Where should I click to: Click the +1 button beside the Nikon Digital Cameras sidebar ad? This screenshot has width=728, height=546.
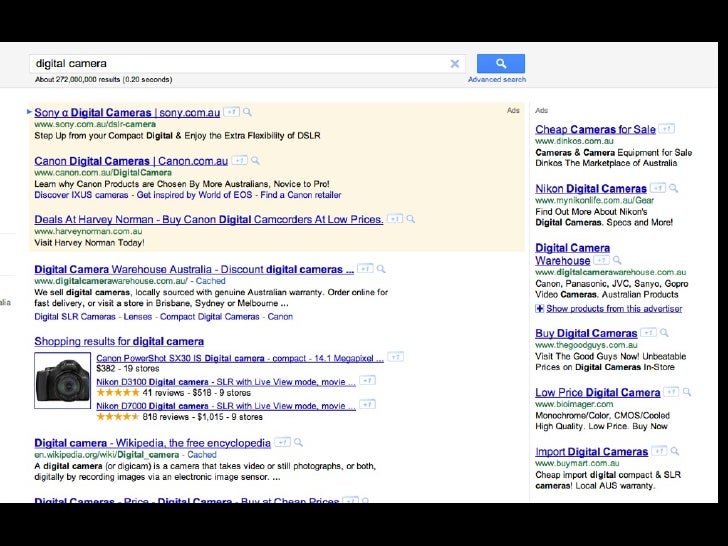pyautogui.click(x=658, y=188)
